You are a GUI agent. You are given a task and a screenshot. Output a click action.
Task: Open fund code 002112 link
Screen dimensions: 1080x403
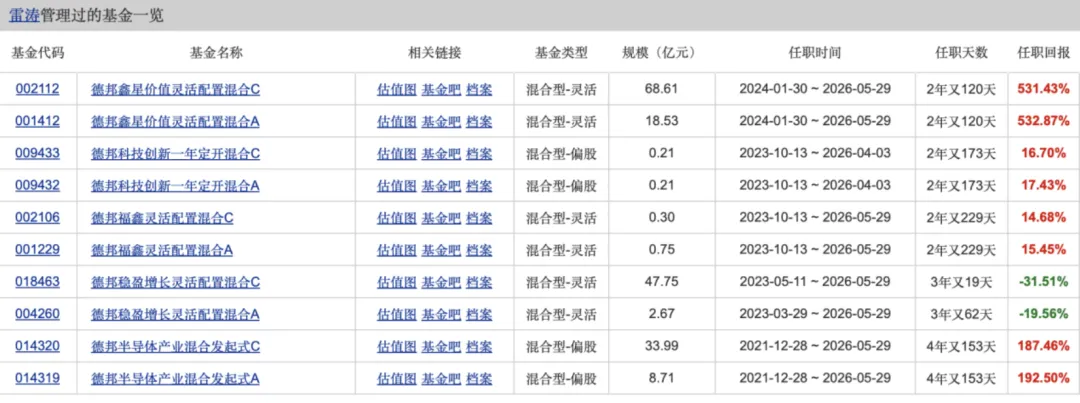point(37,89)
